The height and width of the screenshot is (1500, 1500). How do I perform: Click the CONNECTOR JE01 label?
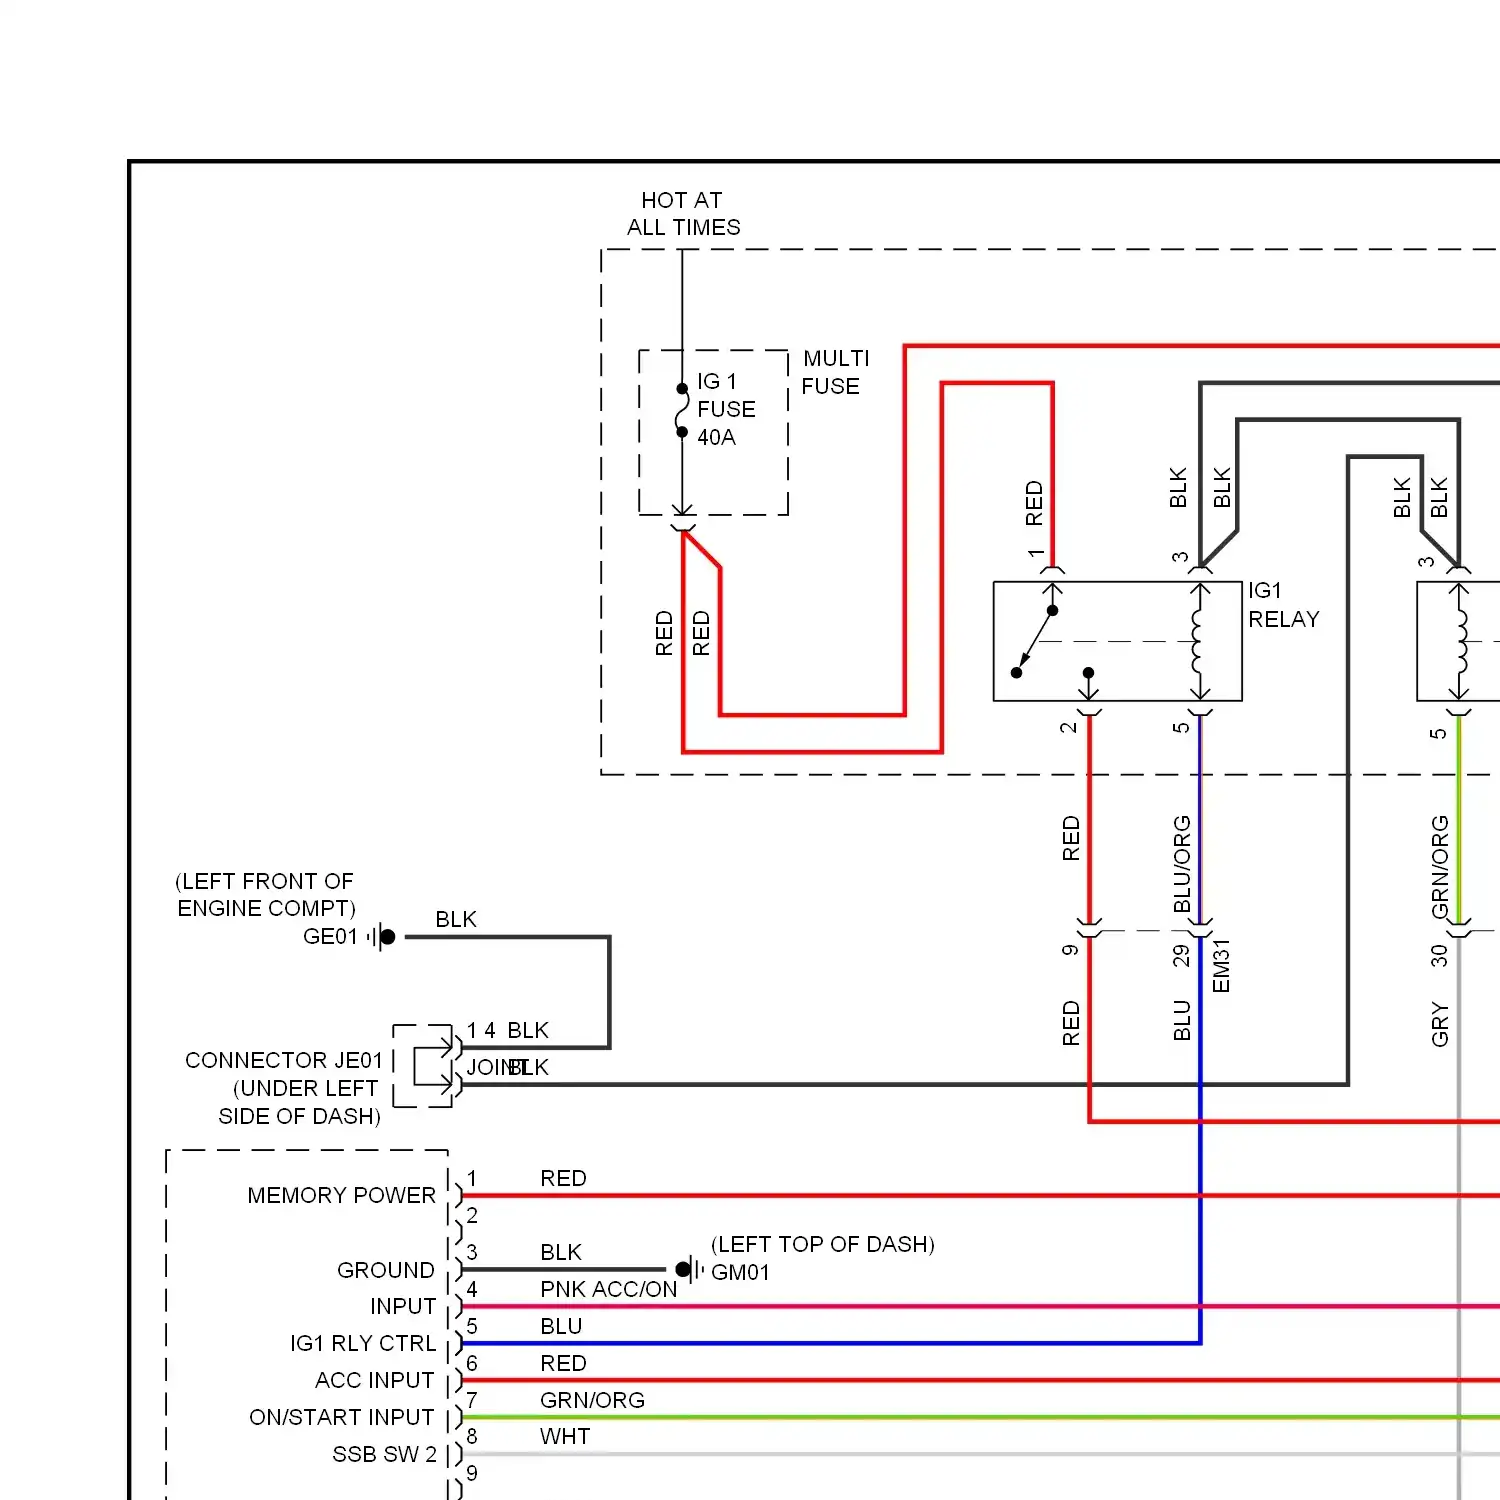point(284,1060)
